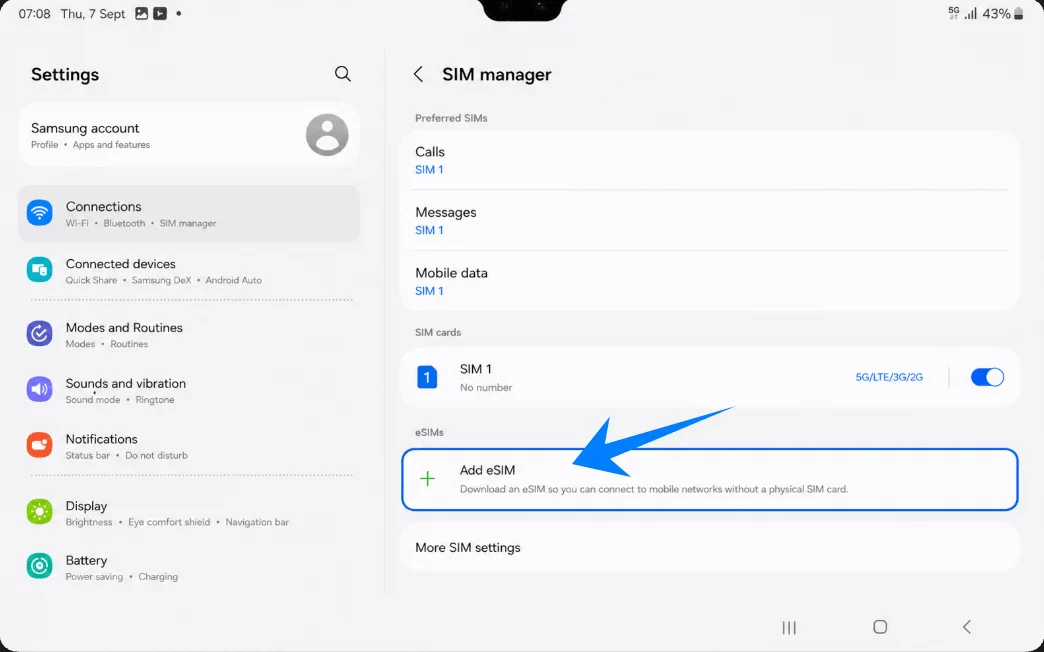Screen dimensions: 1044x652
Task: Tap the Connections Wi-Fi icon
Action: click(39, 213)
